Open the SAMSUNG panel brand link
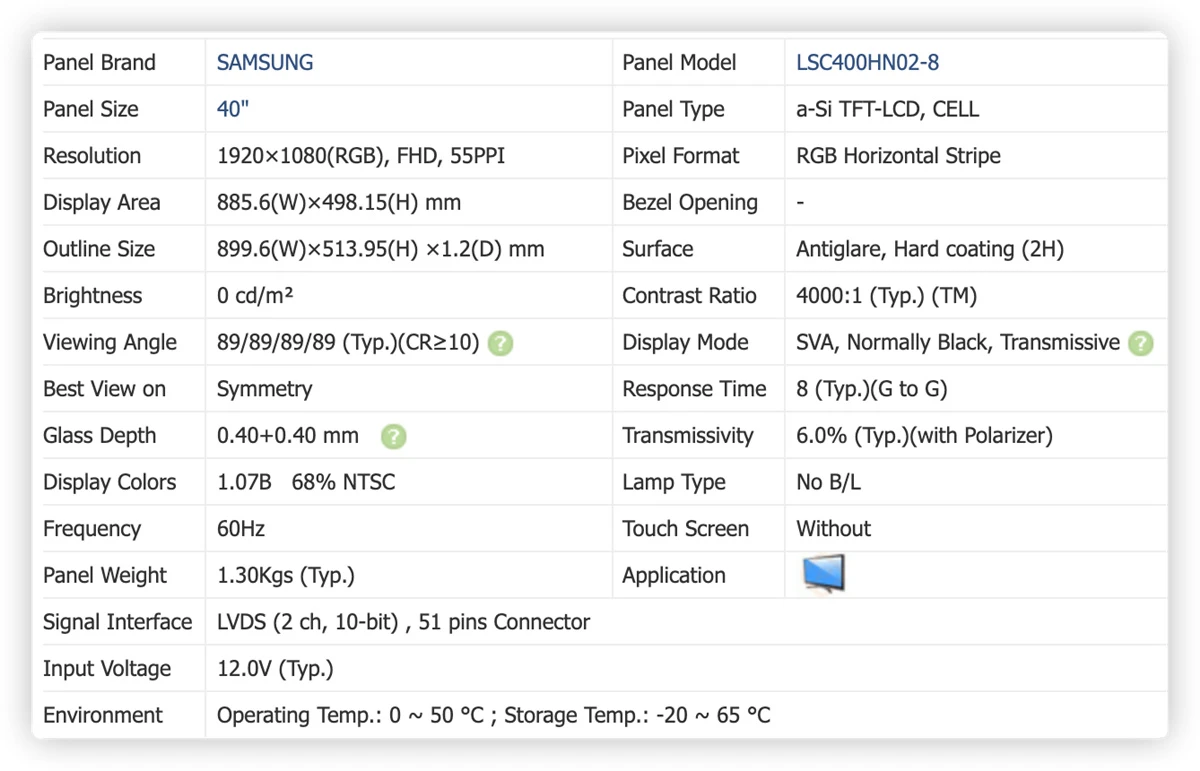 265,62
